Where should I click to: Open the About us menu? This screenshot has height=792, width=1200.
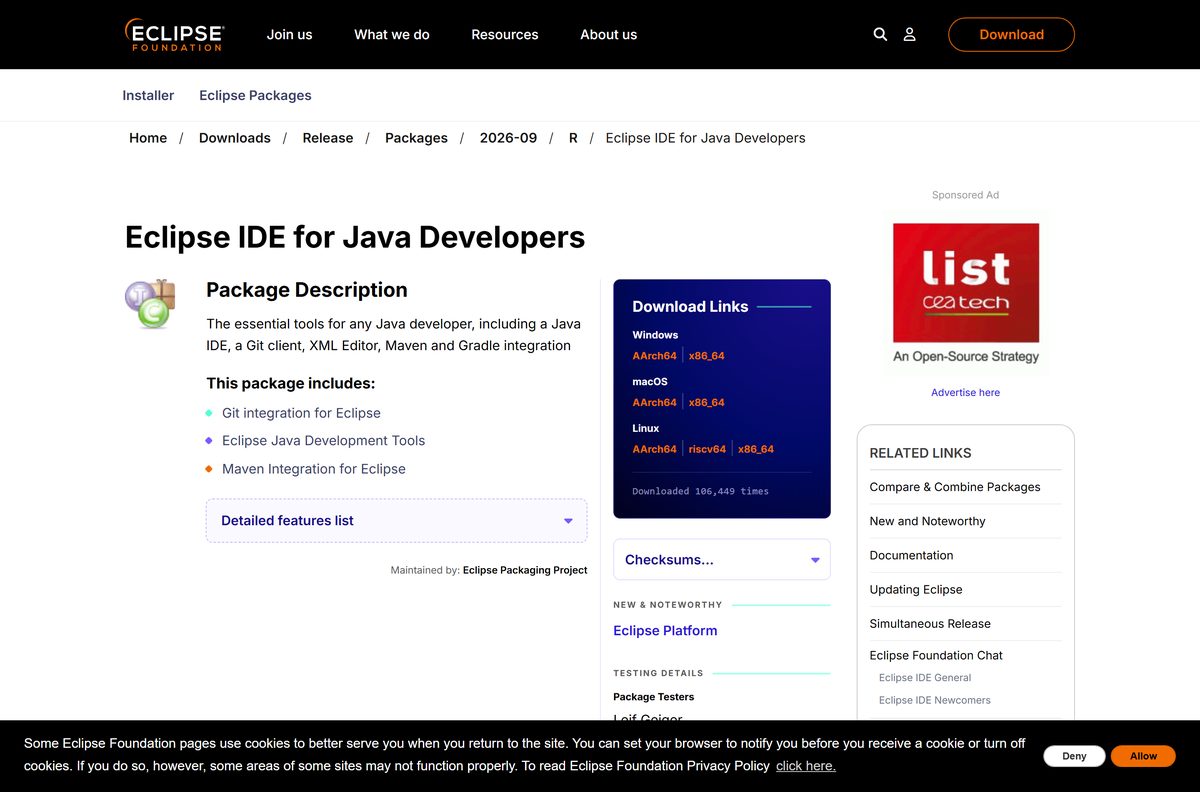point(608,34)
